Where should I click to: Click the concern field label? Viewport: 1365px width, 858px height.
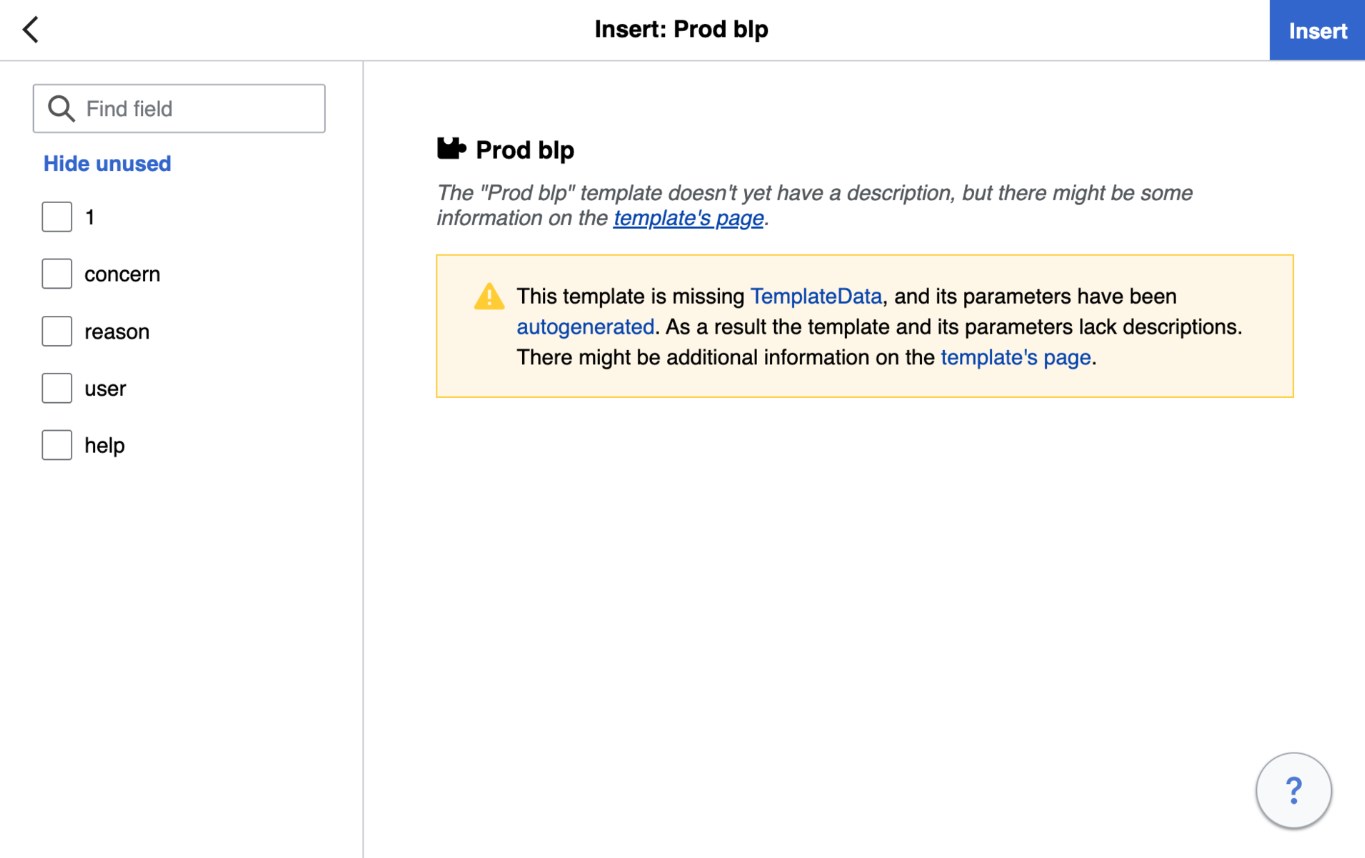pos(122,274)
